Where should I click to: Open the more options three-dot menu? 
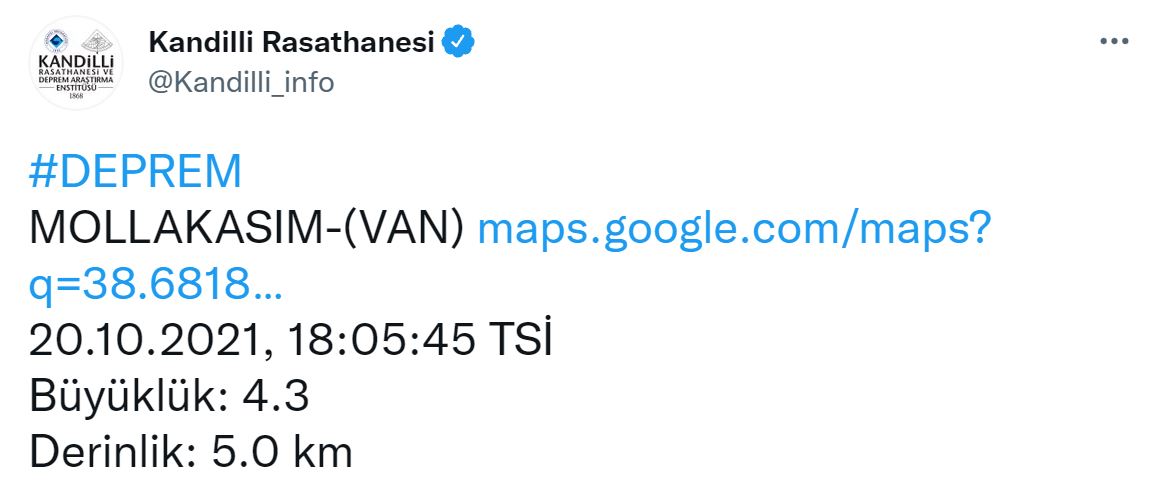point(1113,42)
